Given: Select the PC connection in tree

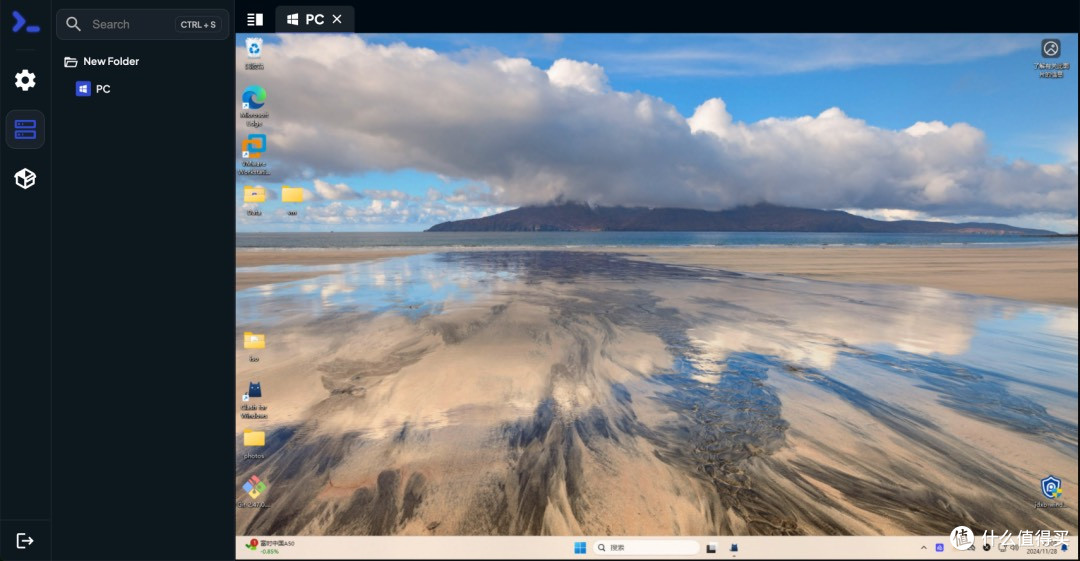Looking at the screenshot, I should pyautogui.click(x=93, y=89).
